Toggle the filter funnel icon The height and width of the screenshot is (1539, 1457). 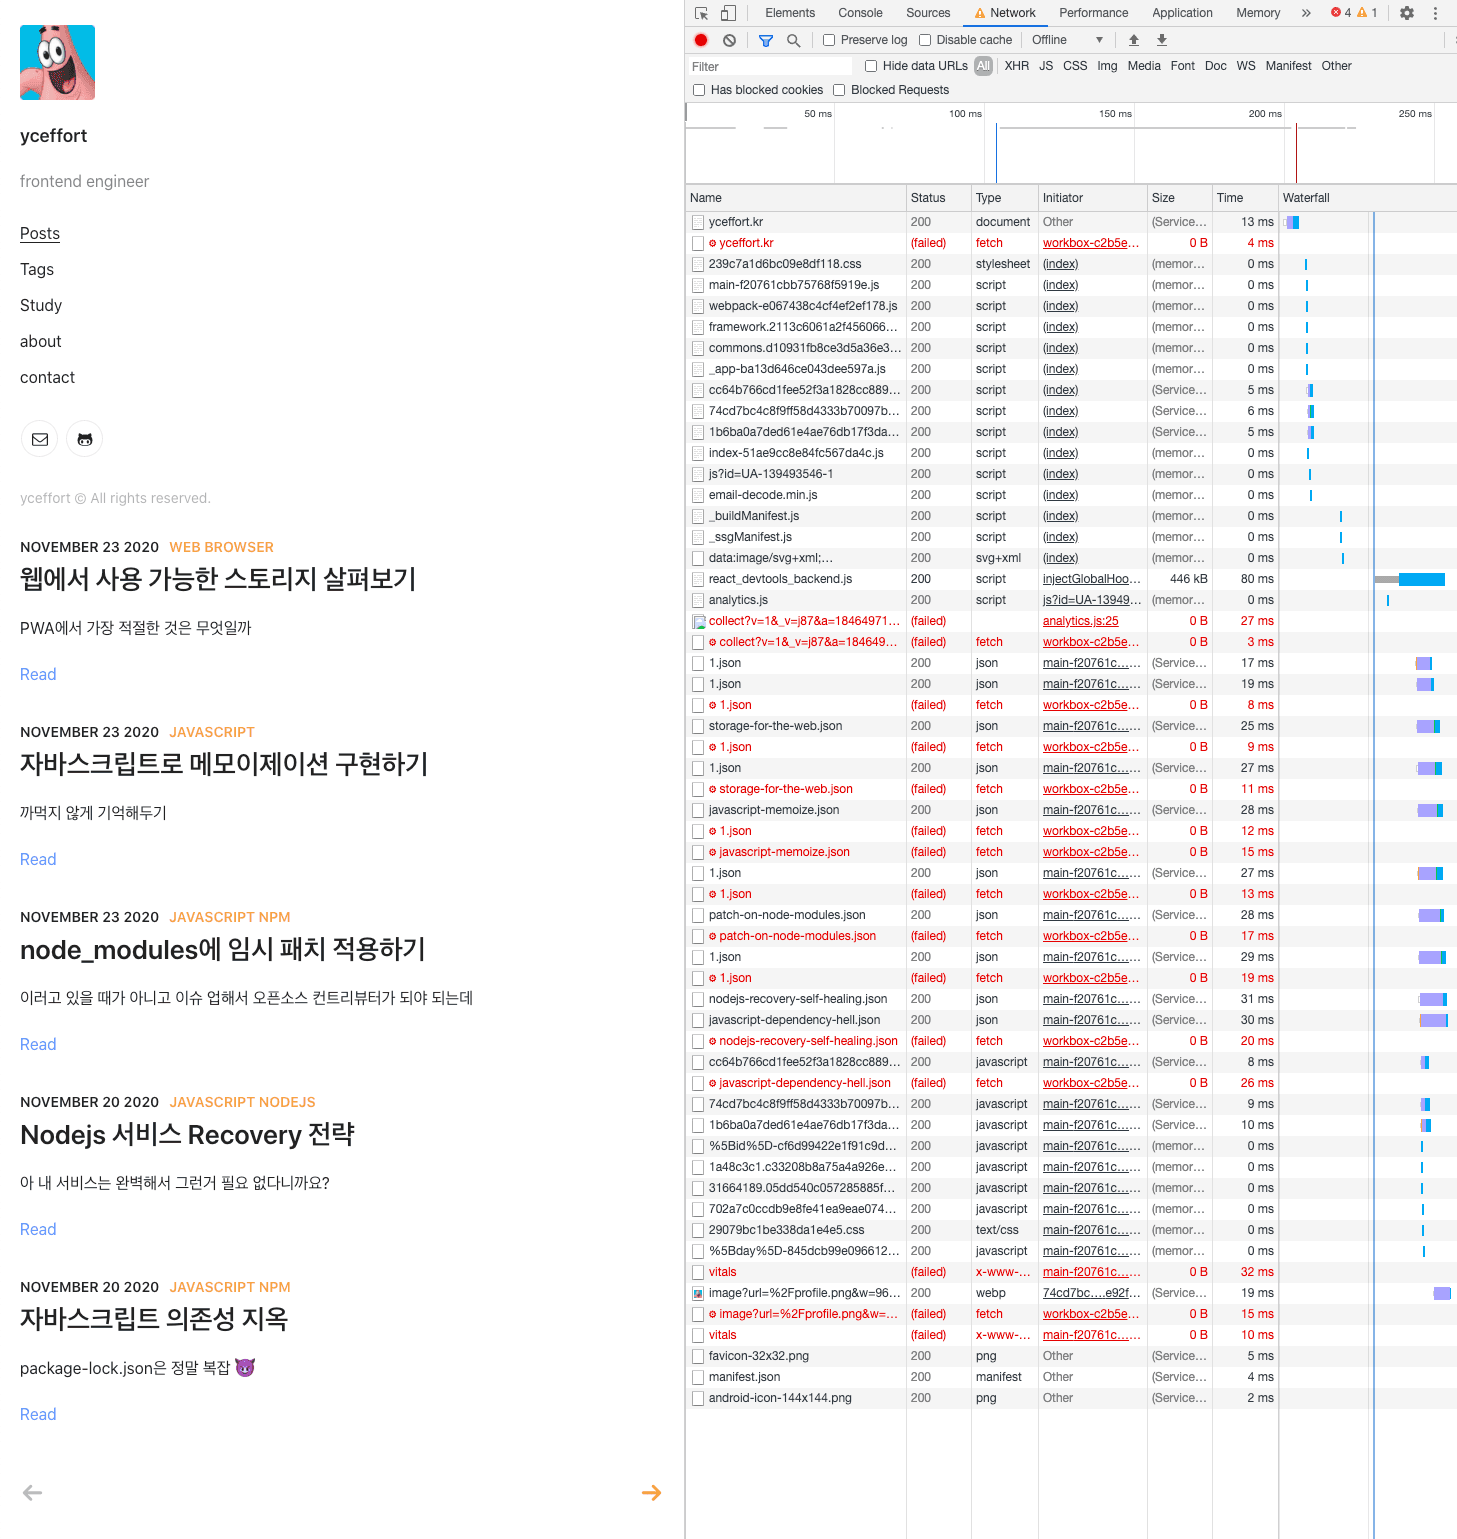pyautogui.click(x=766, y=40)
